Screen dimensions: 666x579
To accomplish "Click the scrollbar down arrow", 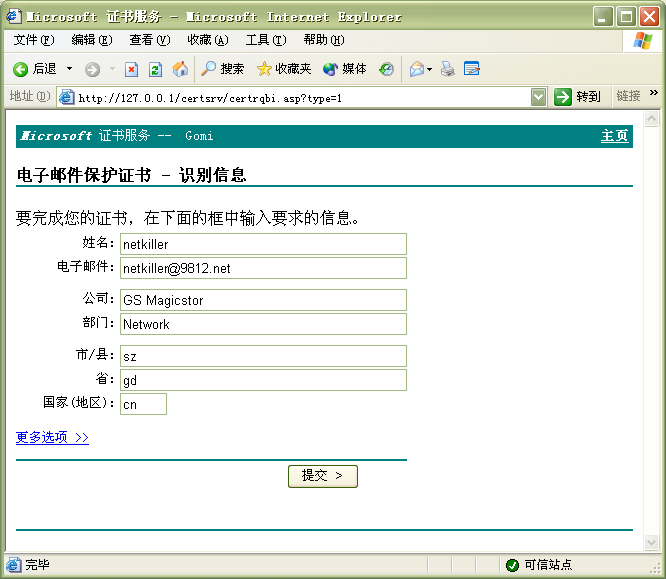I will 652,542.
